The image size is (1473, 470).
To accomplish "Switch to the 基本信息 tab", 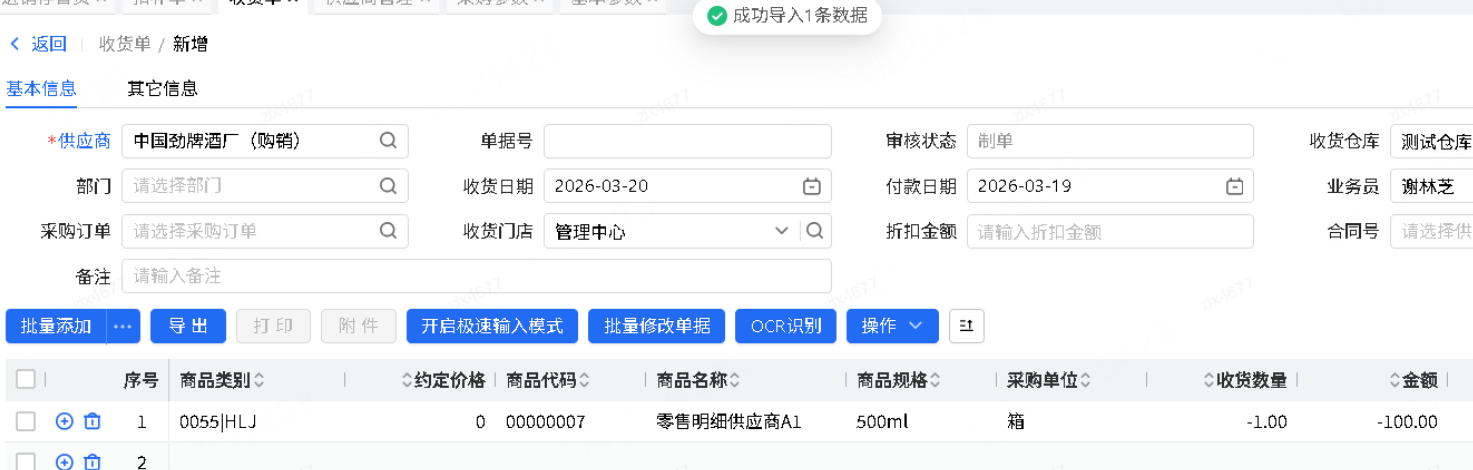I will 41,88.
